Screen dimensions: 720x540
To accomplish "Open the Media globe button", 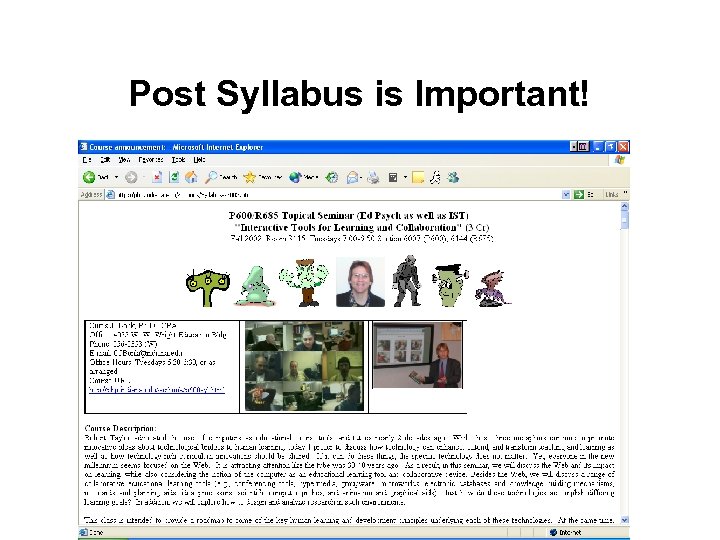I will point(304,177).
